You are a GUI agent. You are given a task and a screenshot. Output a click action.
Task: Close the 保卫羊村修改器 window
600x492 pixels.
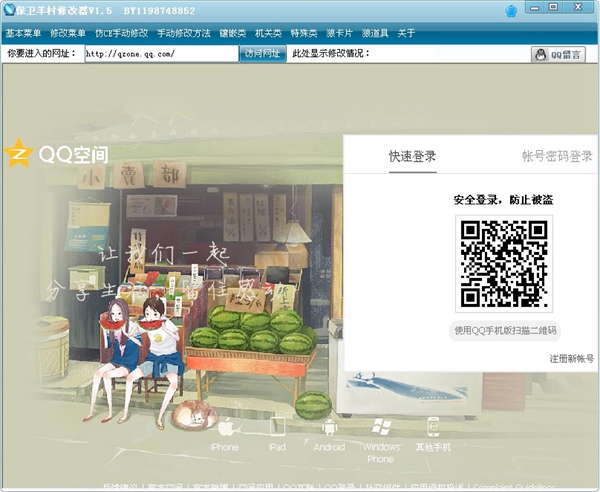click(579, 8)
